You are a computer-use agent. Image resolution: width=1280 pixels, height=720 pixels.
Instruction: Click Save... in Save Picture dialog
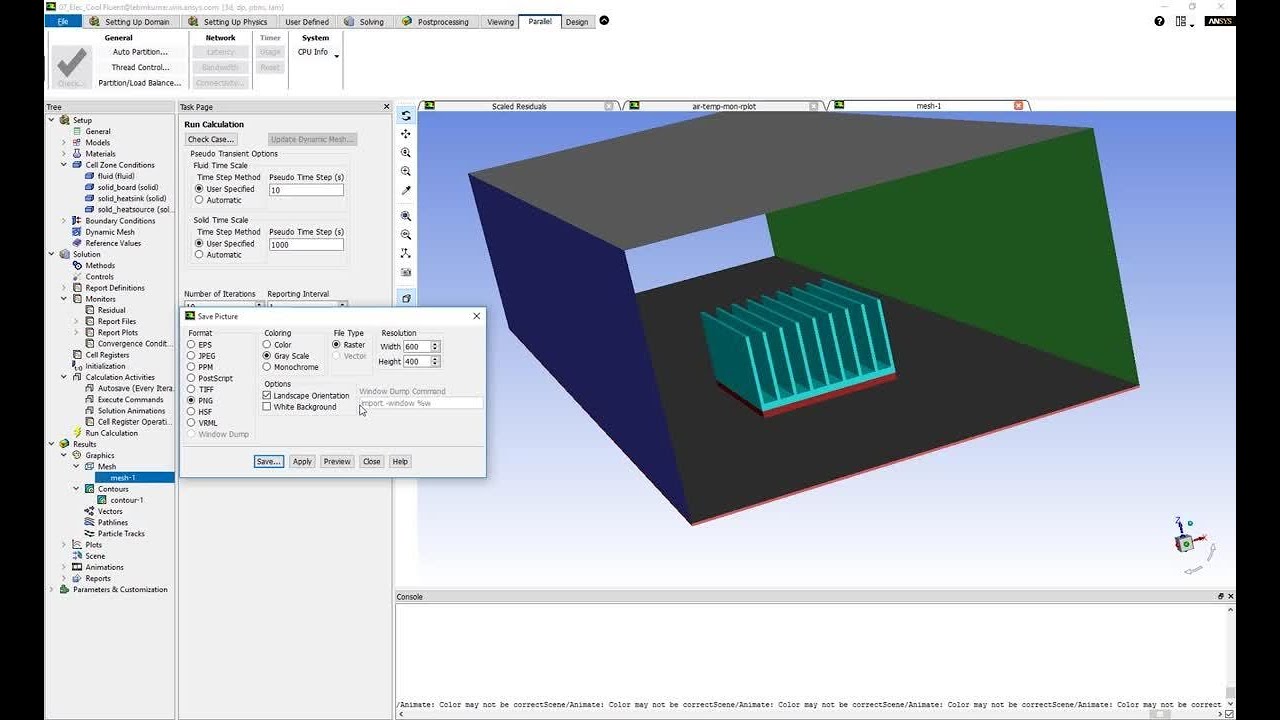pyautogui.click(x=269, y=462)
